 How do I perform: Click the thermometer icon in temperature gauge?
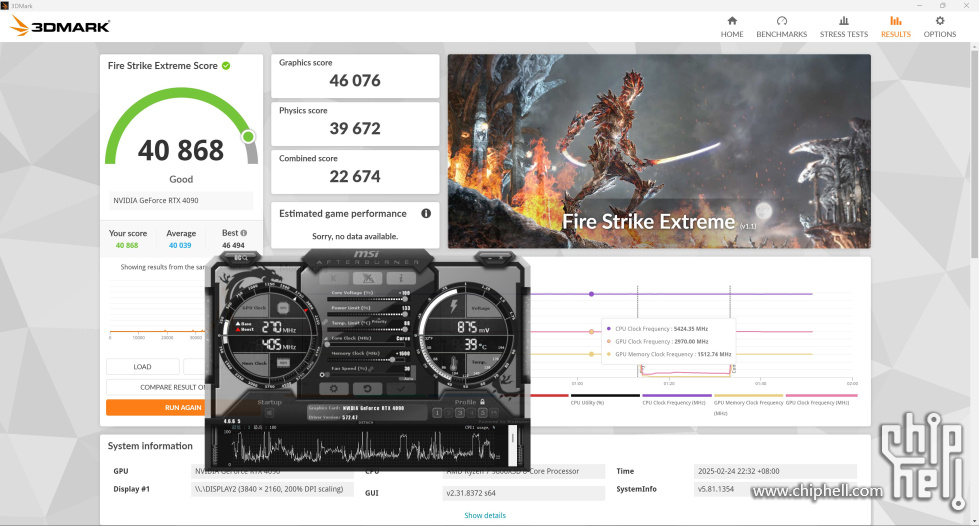(x=454, y=364)
